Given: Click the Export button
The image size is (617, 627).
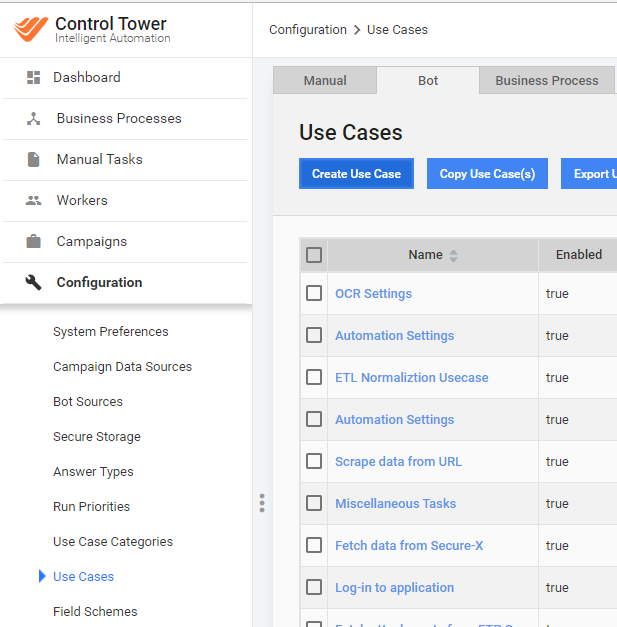Looking at the screenshot, I should click(589, 174).
